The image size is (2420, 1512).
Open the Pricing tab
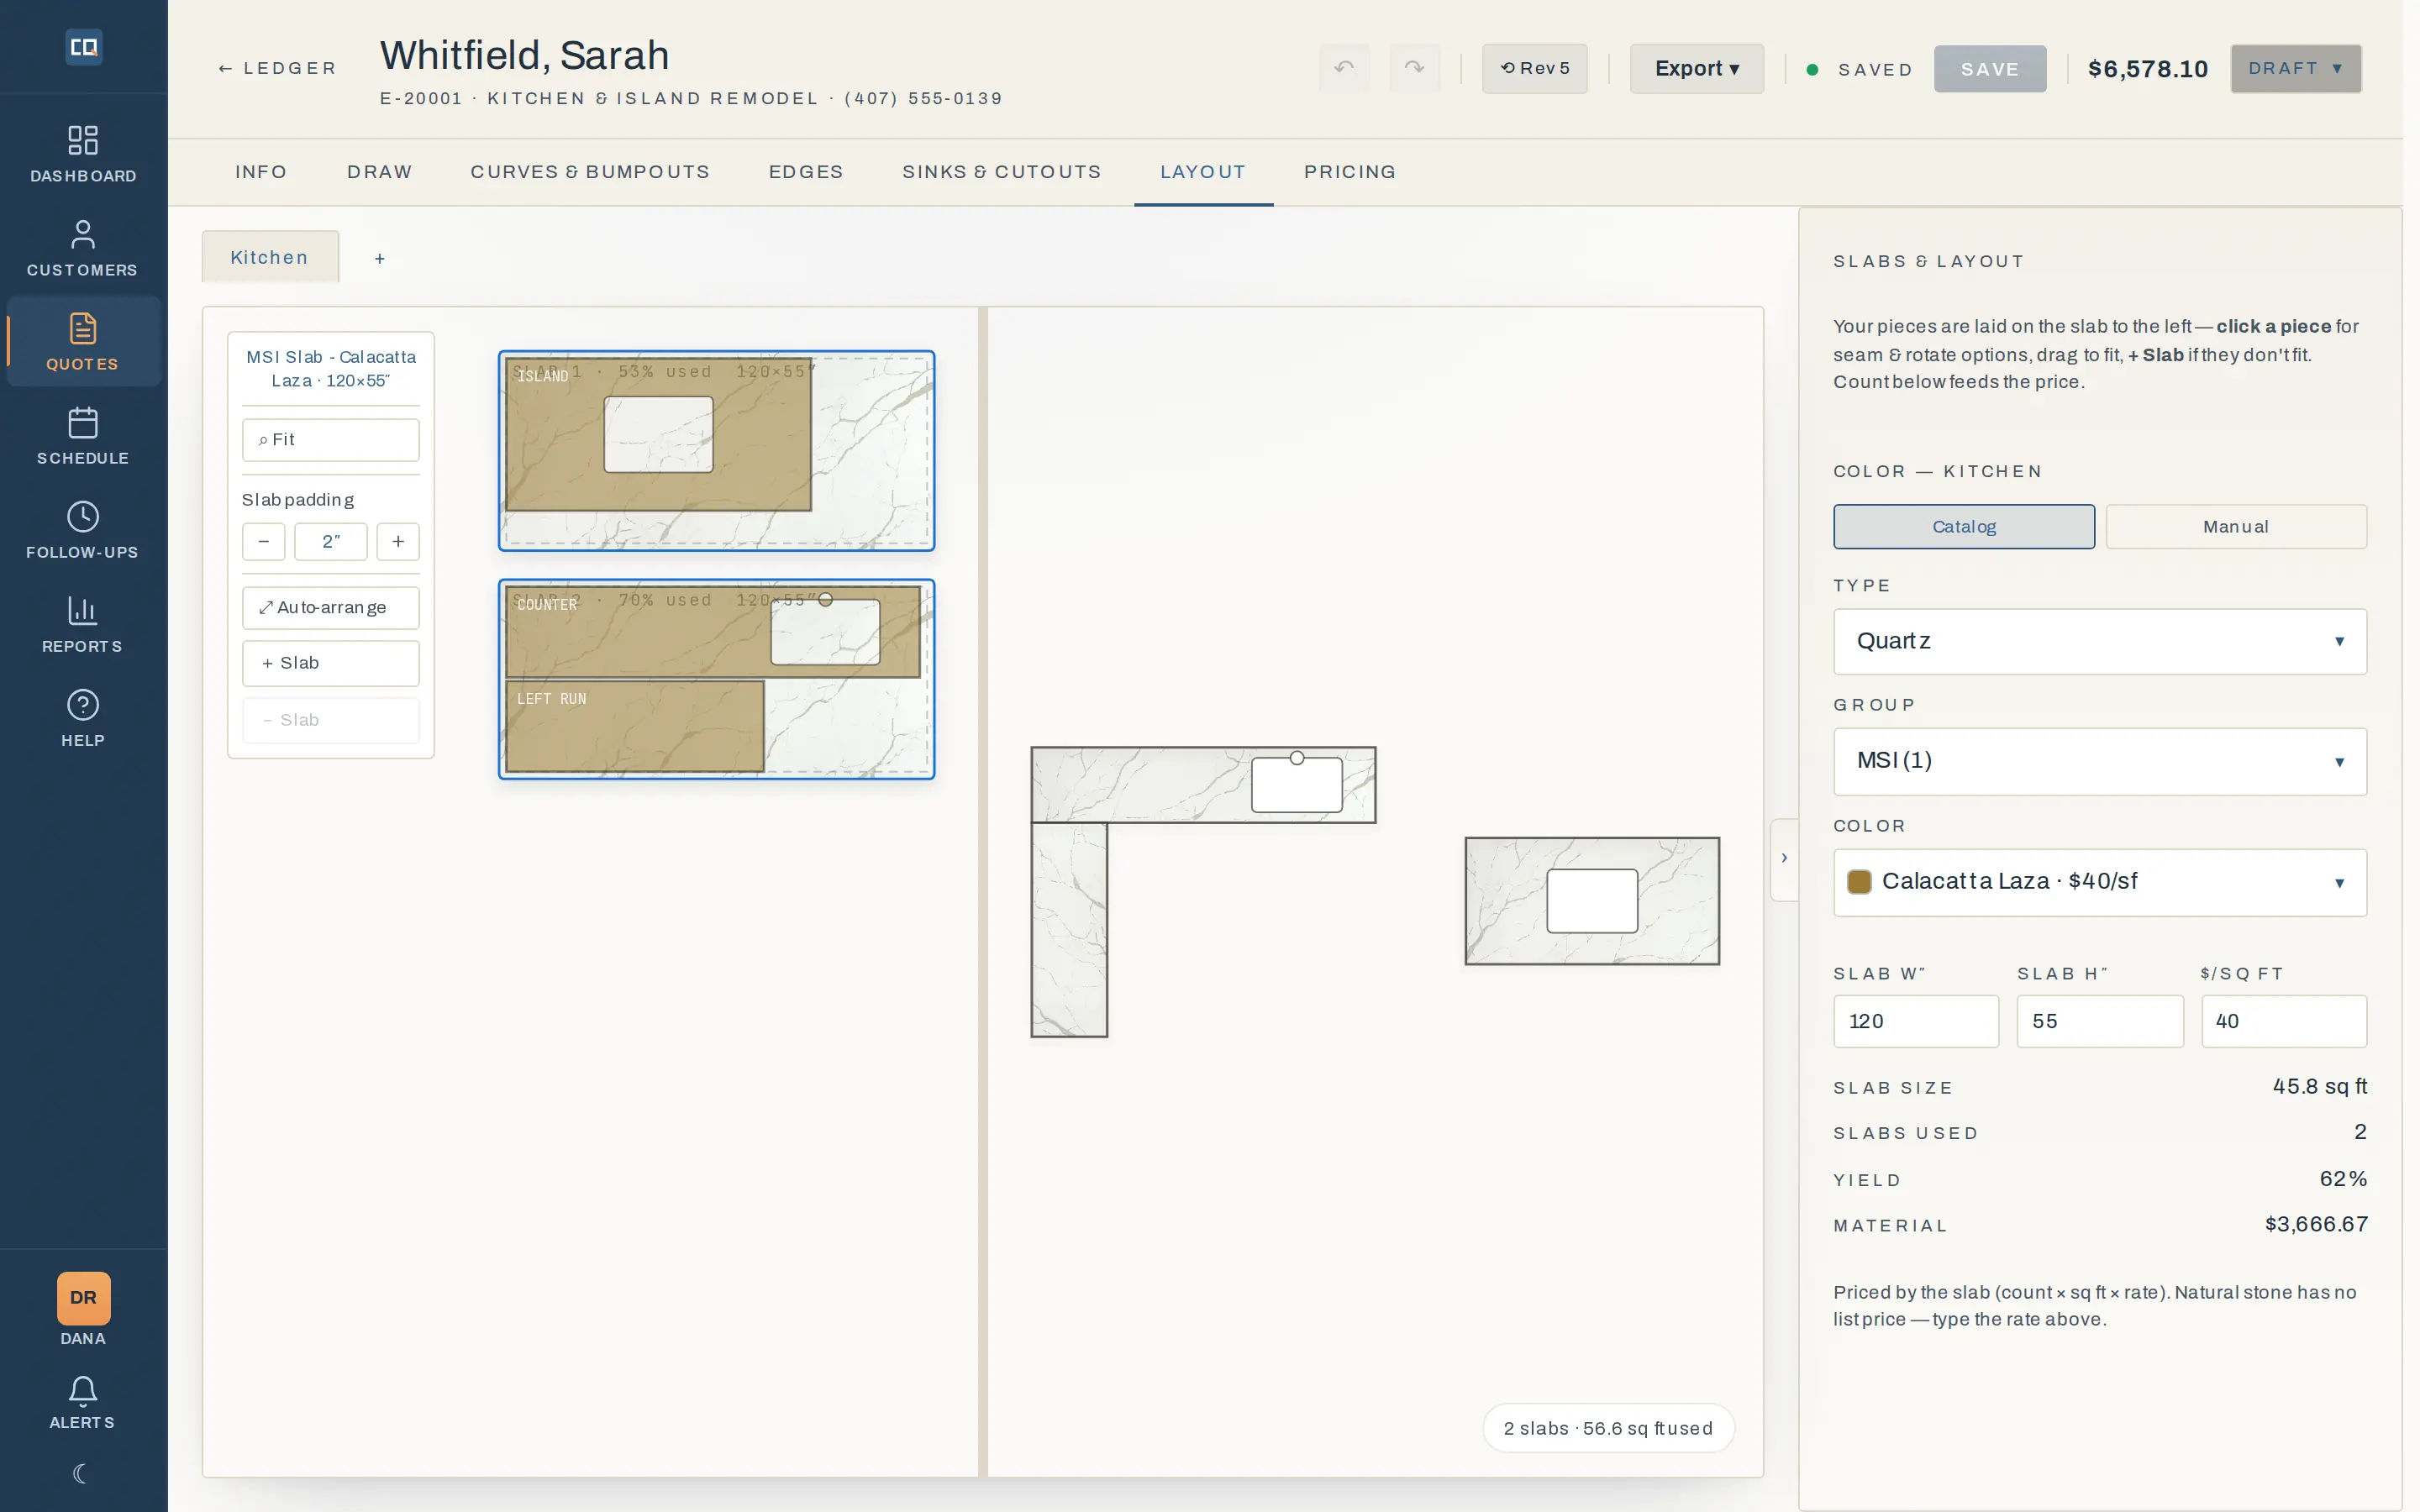click(1350, 172)
